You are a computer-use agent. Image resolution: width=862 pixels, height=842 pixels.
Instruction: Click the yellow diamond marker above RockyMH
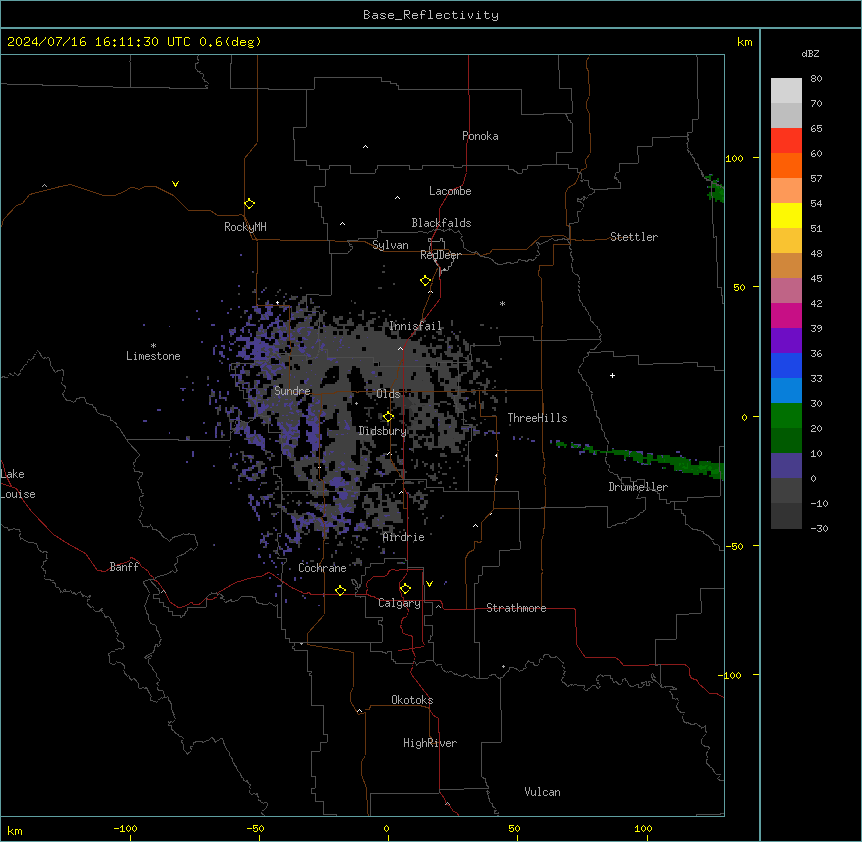pyautogui.click(x=250, y=204)
